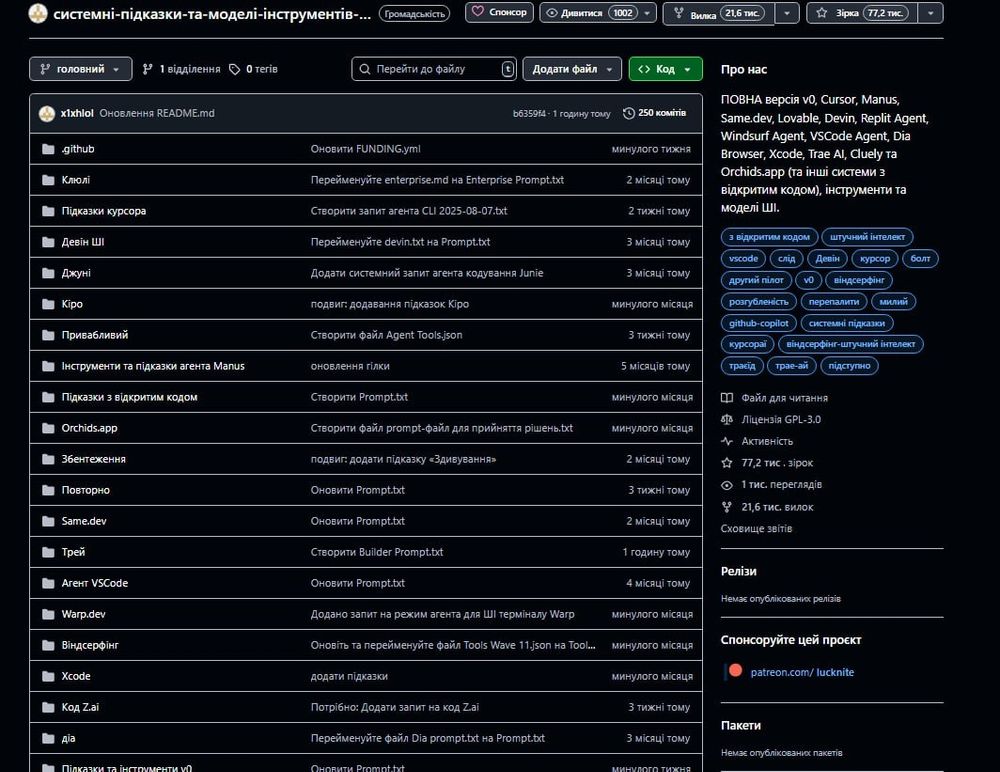This screenshot has width=1000, height=772.
Task: Click the folder icon for .github
Action: 48,149
